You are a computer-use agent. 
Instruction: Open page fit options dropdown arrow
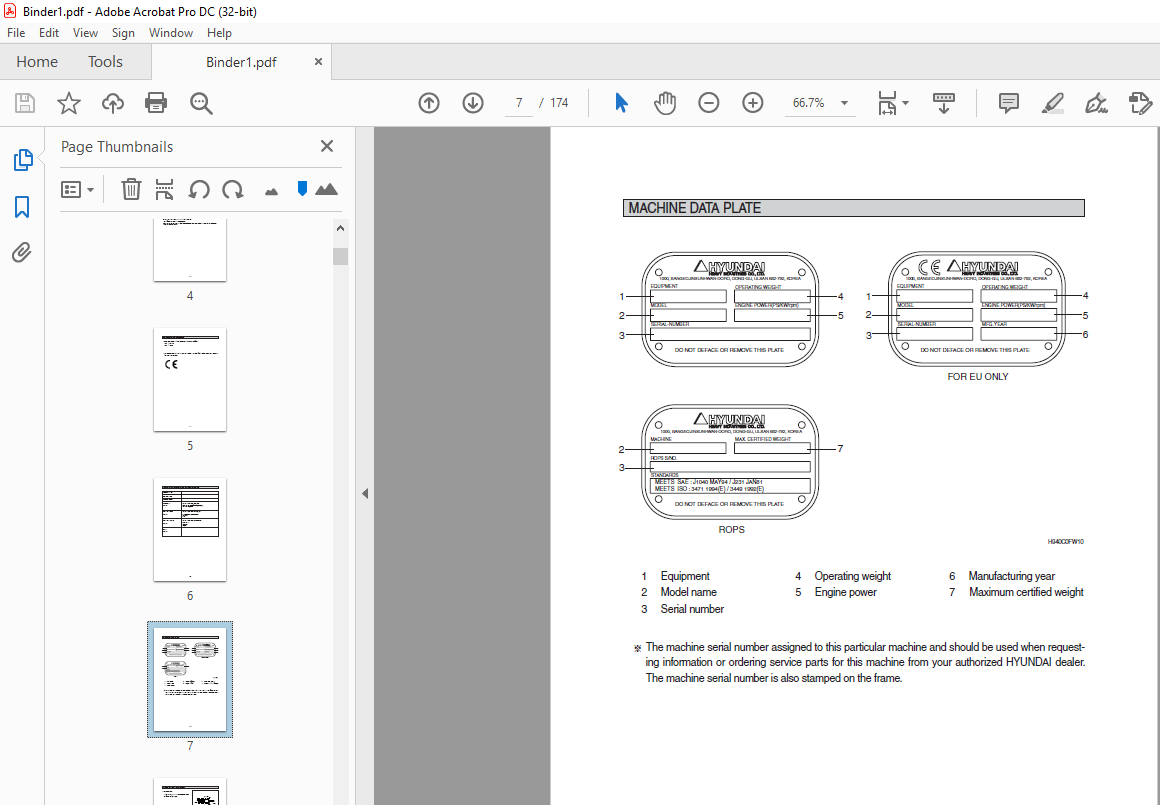click(x=906, y=103)
